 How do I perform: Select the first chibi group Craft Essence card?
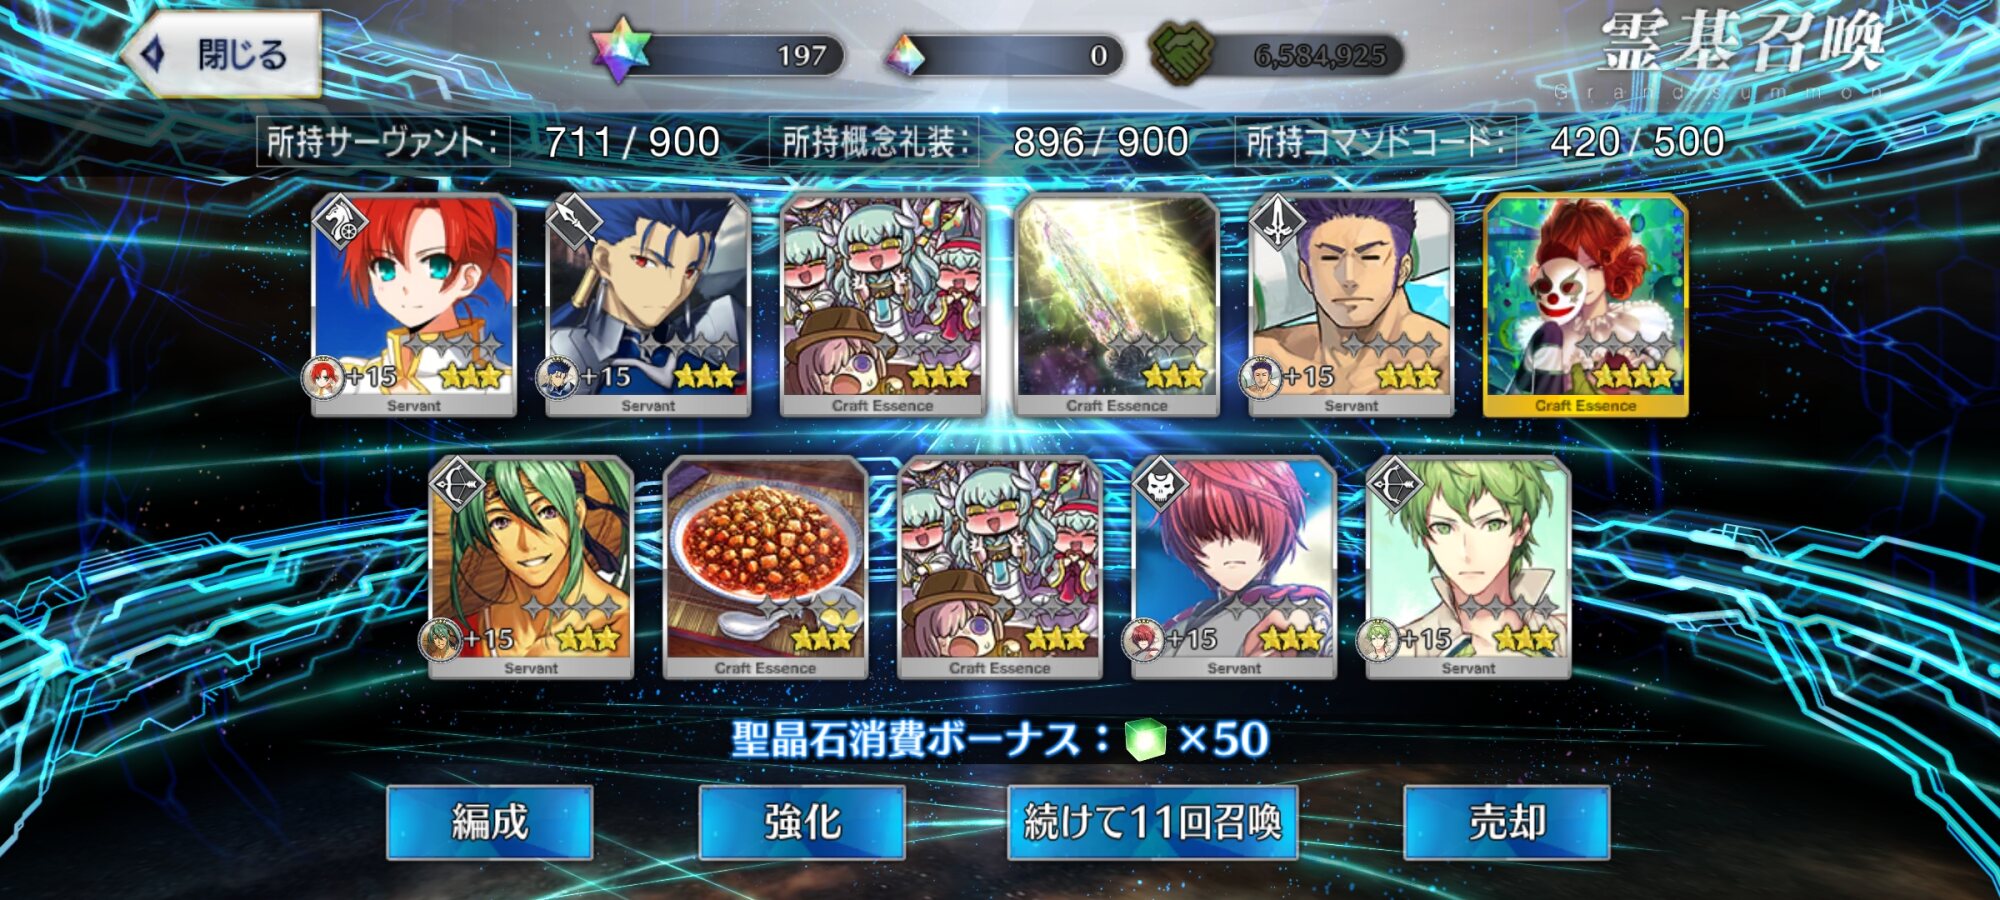click(882, 305)
